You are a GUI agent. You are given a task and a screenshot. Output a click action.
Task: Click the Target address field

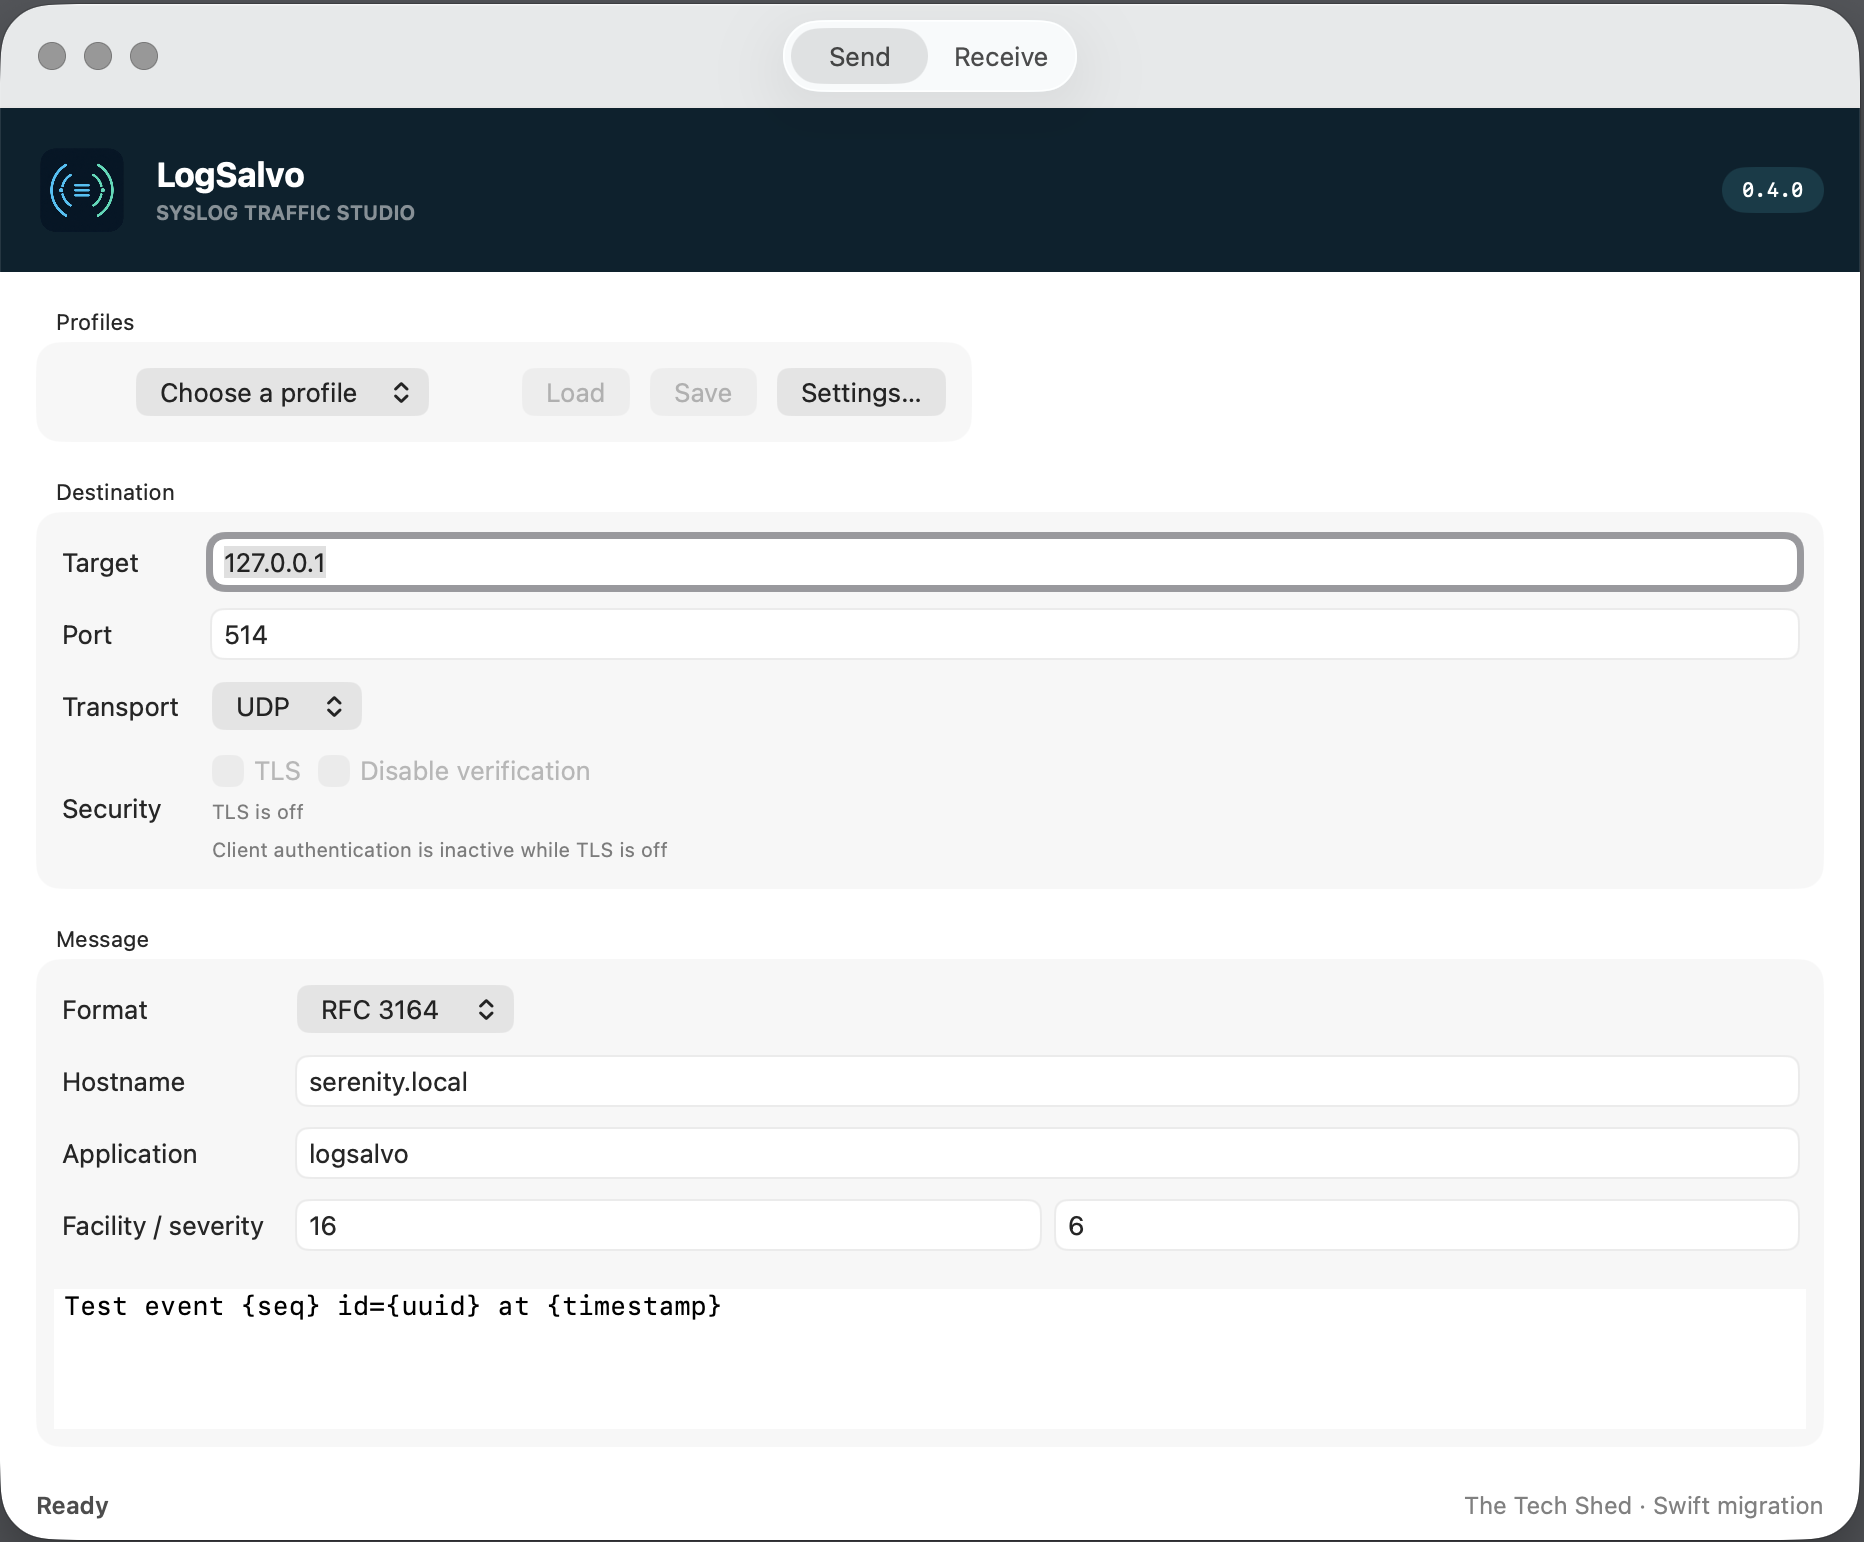point(1005,562)
